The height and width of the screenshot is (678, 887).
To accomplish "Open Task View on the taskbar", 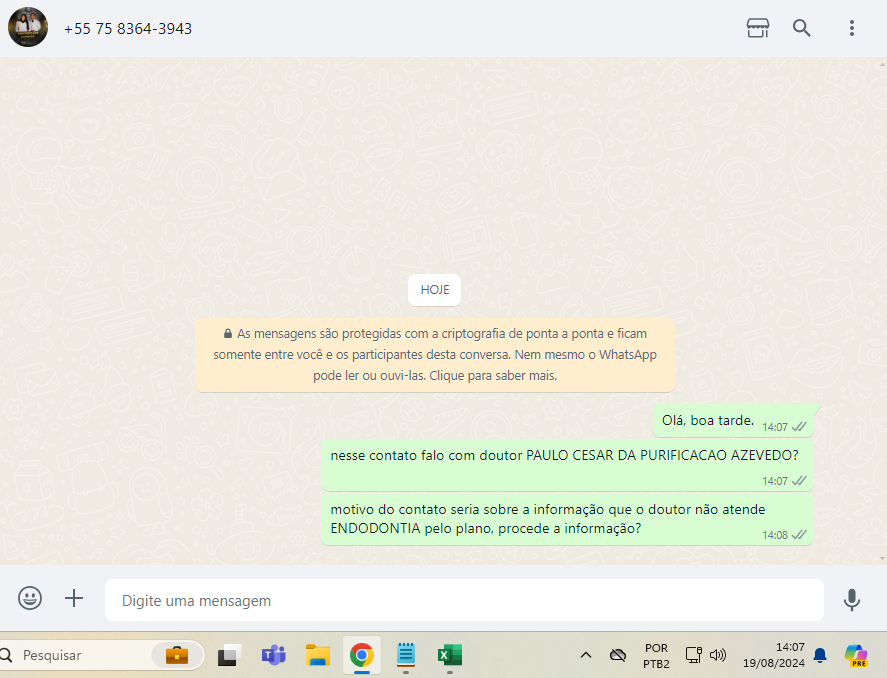I will [229, 655].
